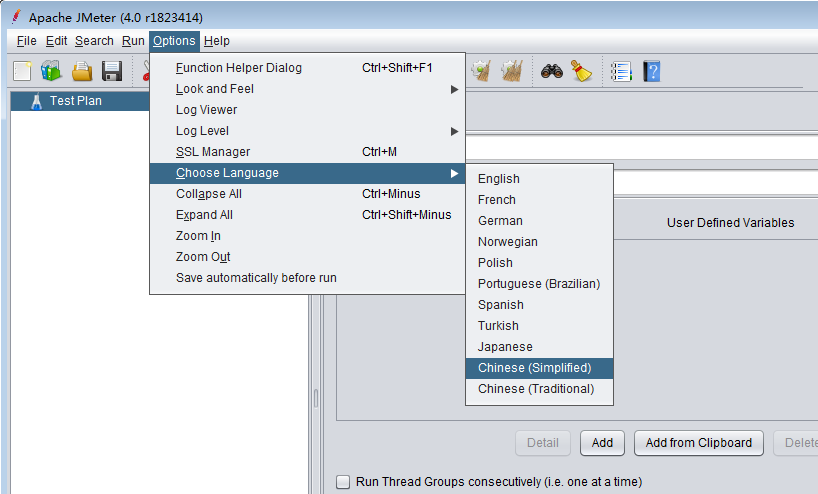Click Zoom Out menu entry
Screen dimensions: 818x494
(307, 257)
